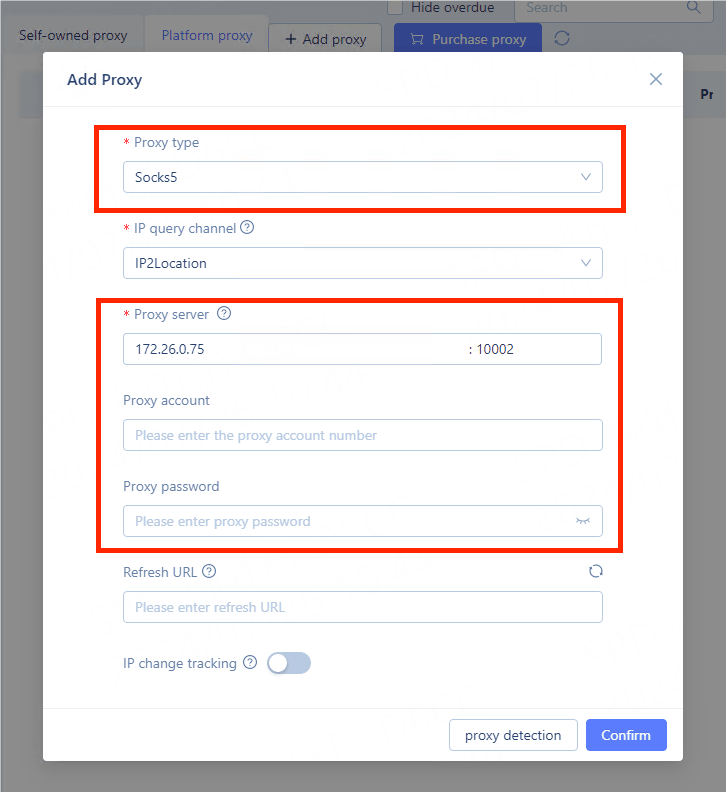The width and height of the screenshot is (726, 792).
Task: Click the refresh icon above Refresh URL field
Action: (x=596, y=571)
